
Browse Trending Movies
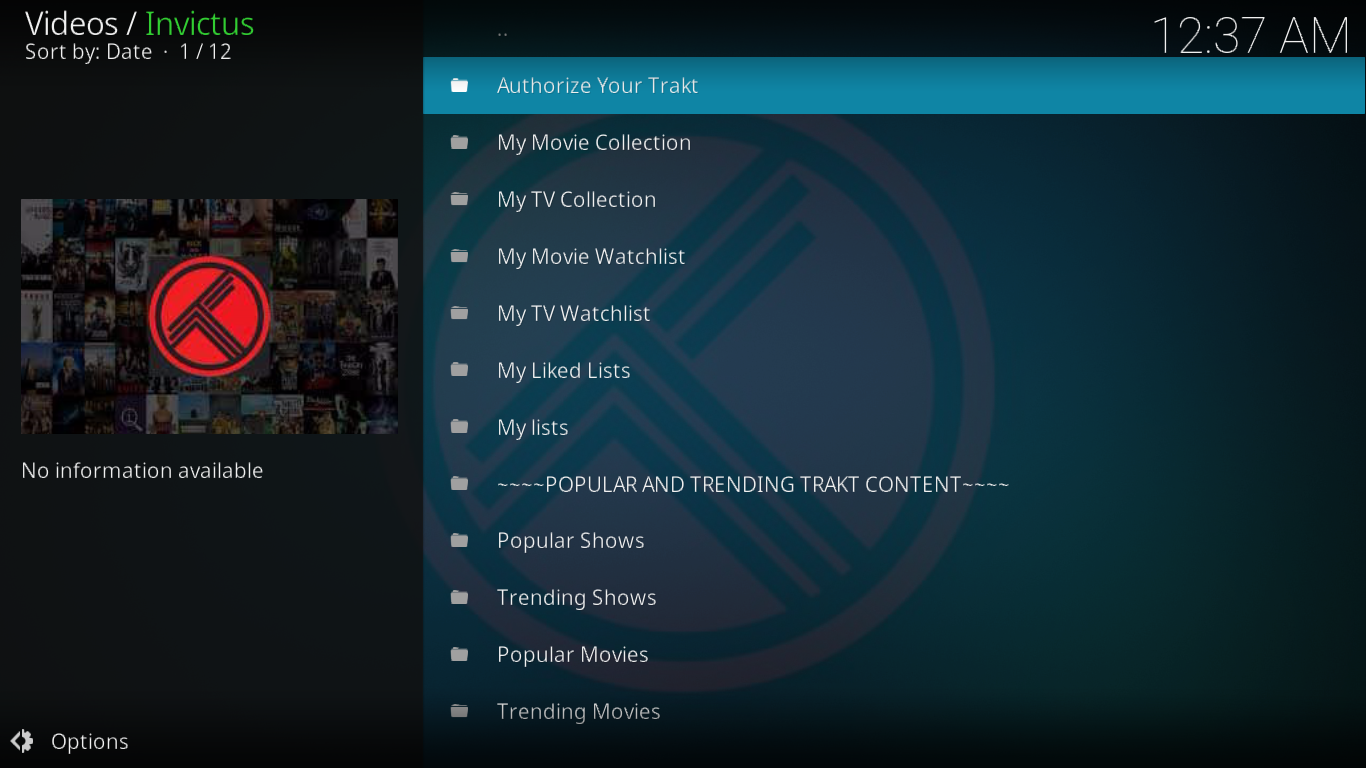coord(894,711)
